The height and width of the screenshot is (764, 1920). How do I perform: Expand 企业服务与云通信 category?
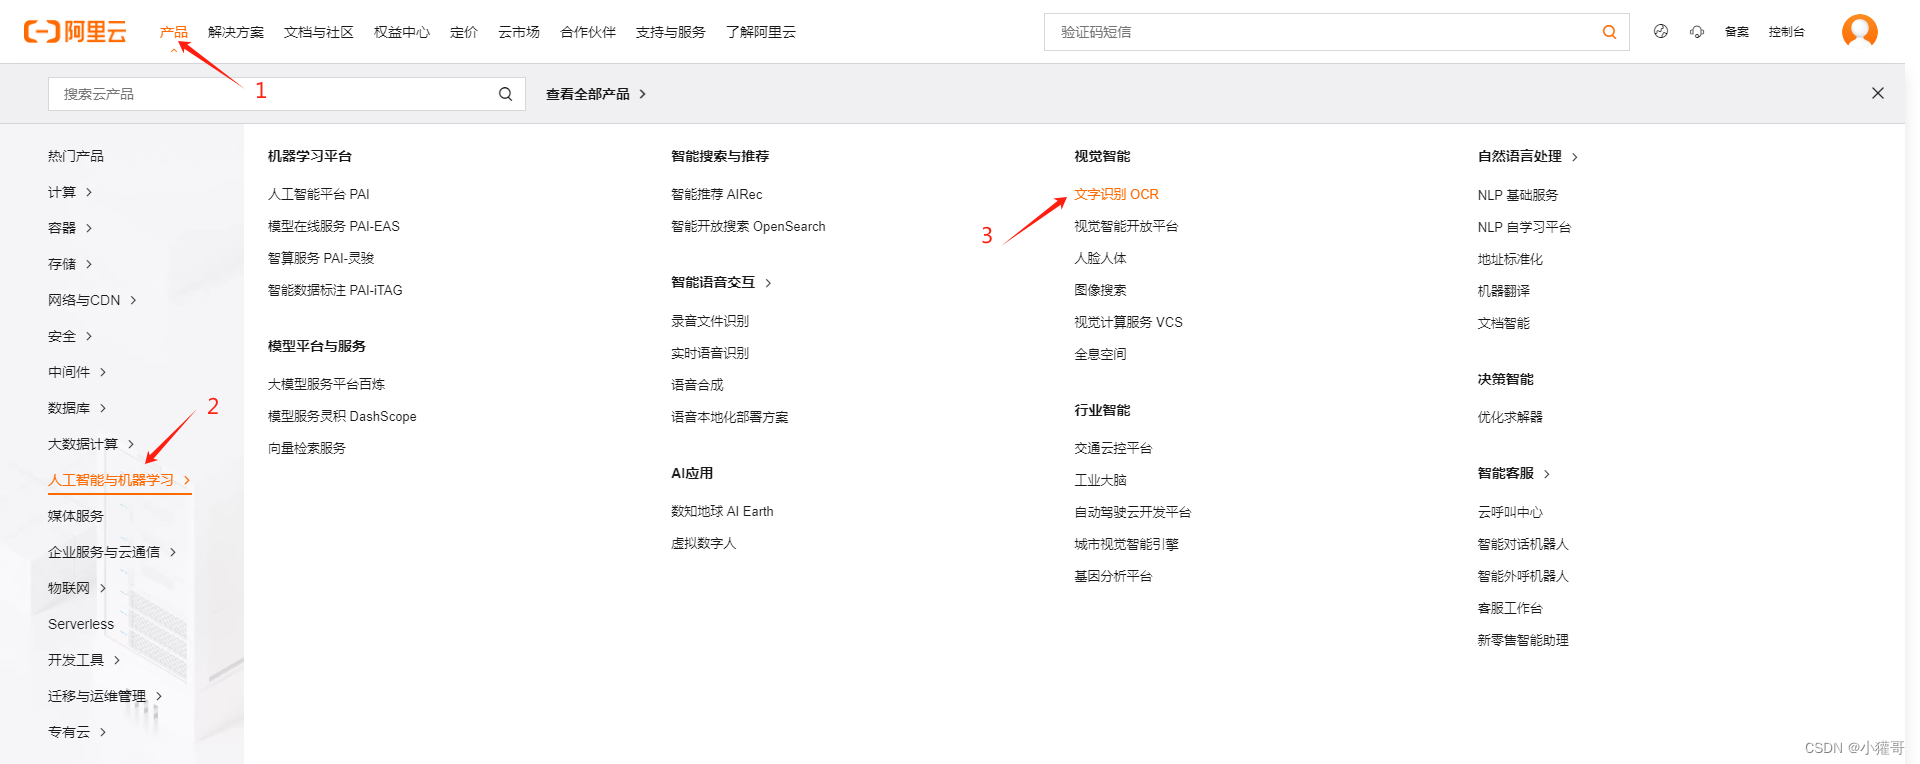(x=112, y=552)
